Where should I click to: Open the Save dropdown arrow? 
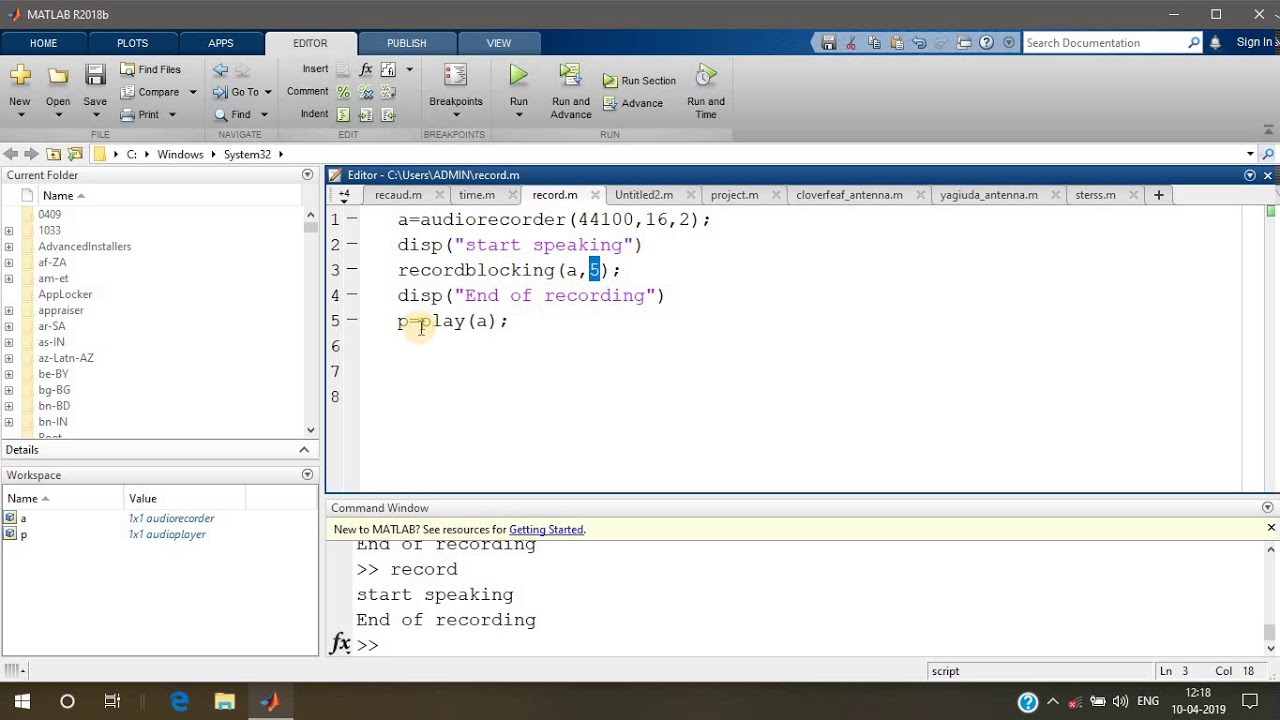(x=95, y=115)
